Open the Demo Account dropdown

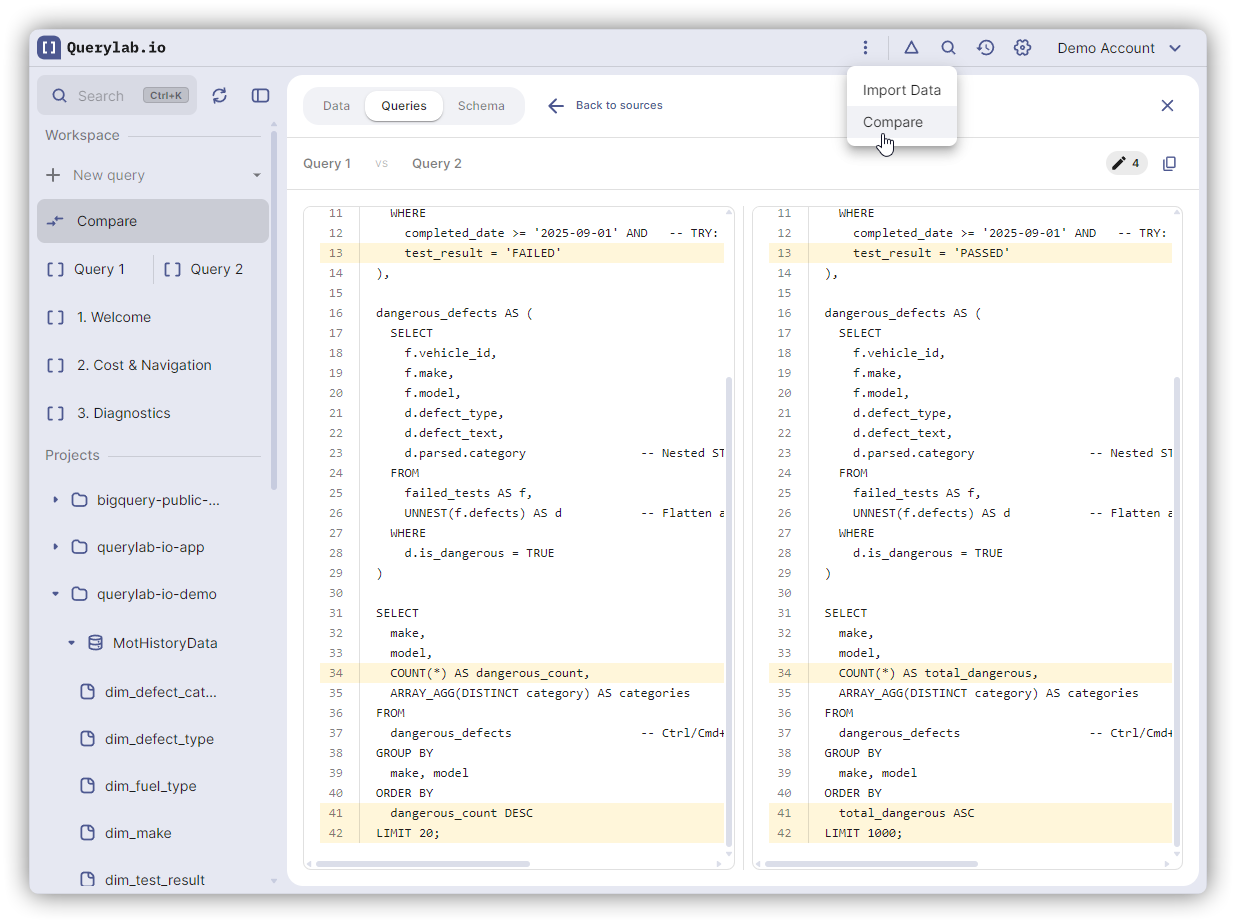(x=1119, y=48)
